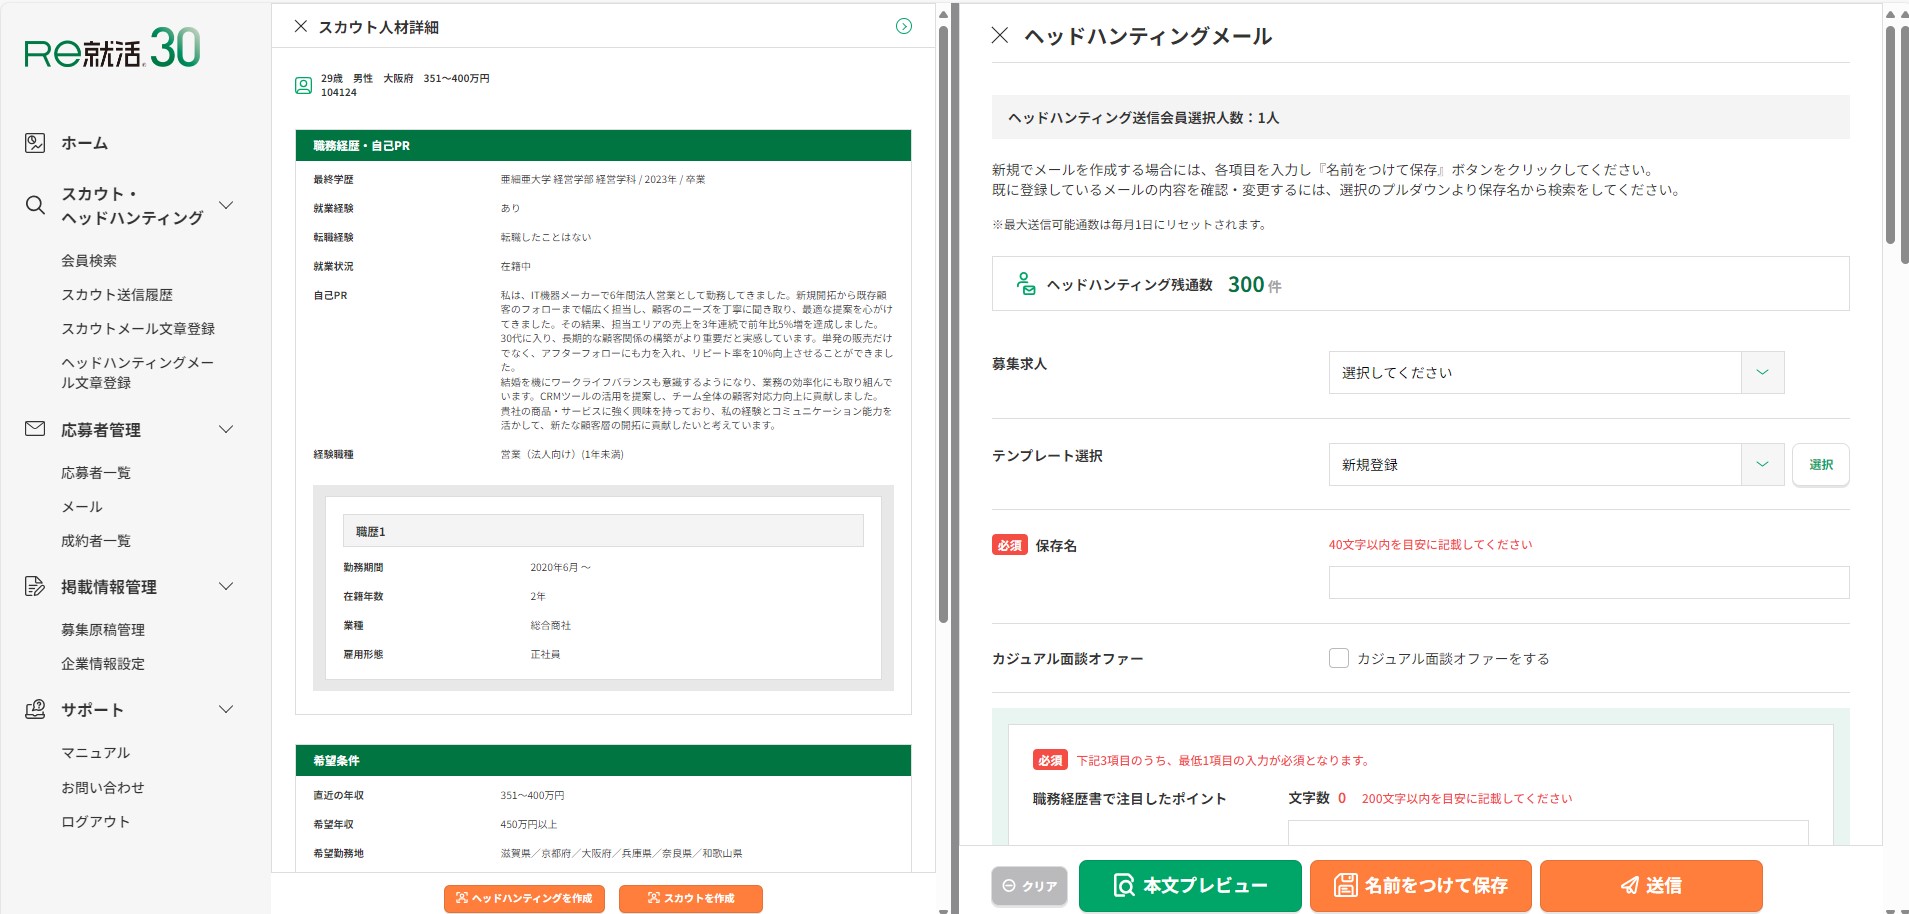Click the 保存名 text input field
This screenshot has height=914, width=1909.
(x=1589, y=582)
